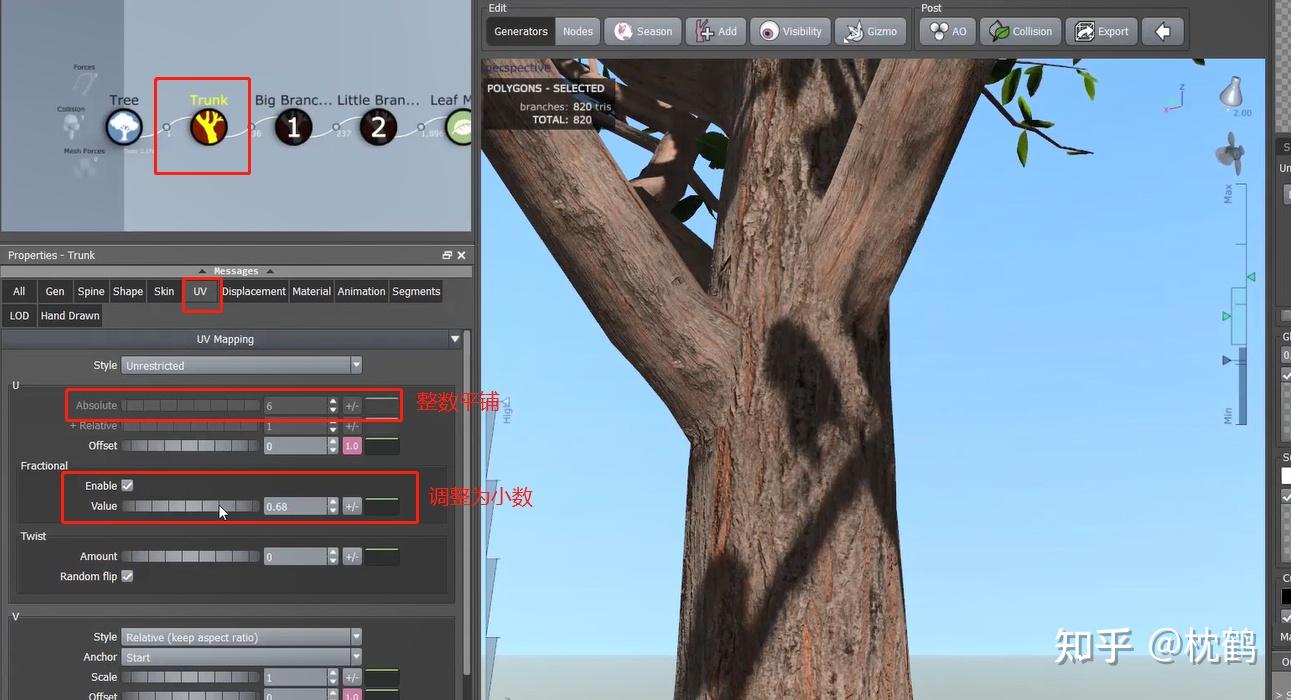Click the U Offset stepper arrows
This screenshot has height=700, width=1291.
tap(333, 446)
